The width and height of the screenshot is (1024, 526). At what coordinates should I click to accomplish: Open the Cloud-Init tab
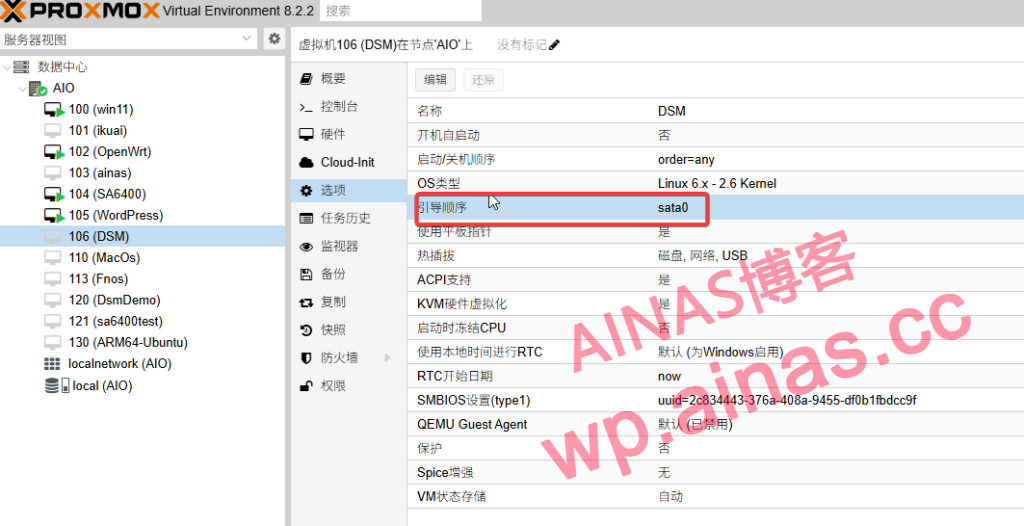(x=349, y=162)
